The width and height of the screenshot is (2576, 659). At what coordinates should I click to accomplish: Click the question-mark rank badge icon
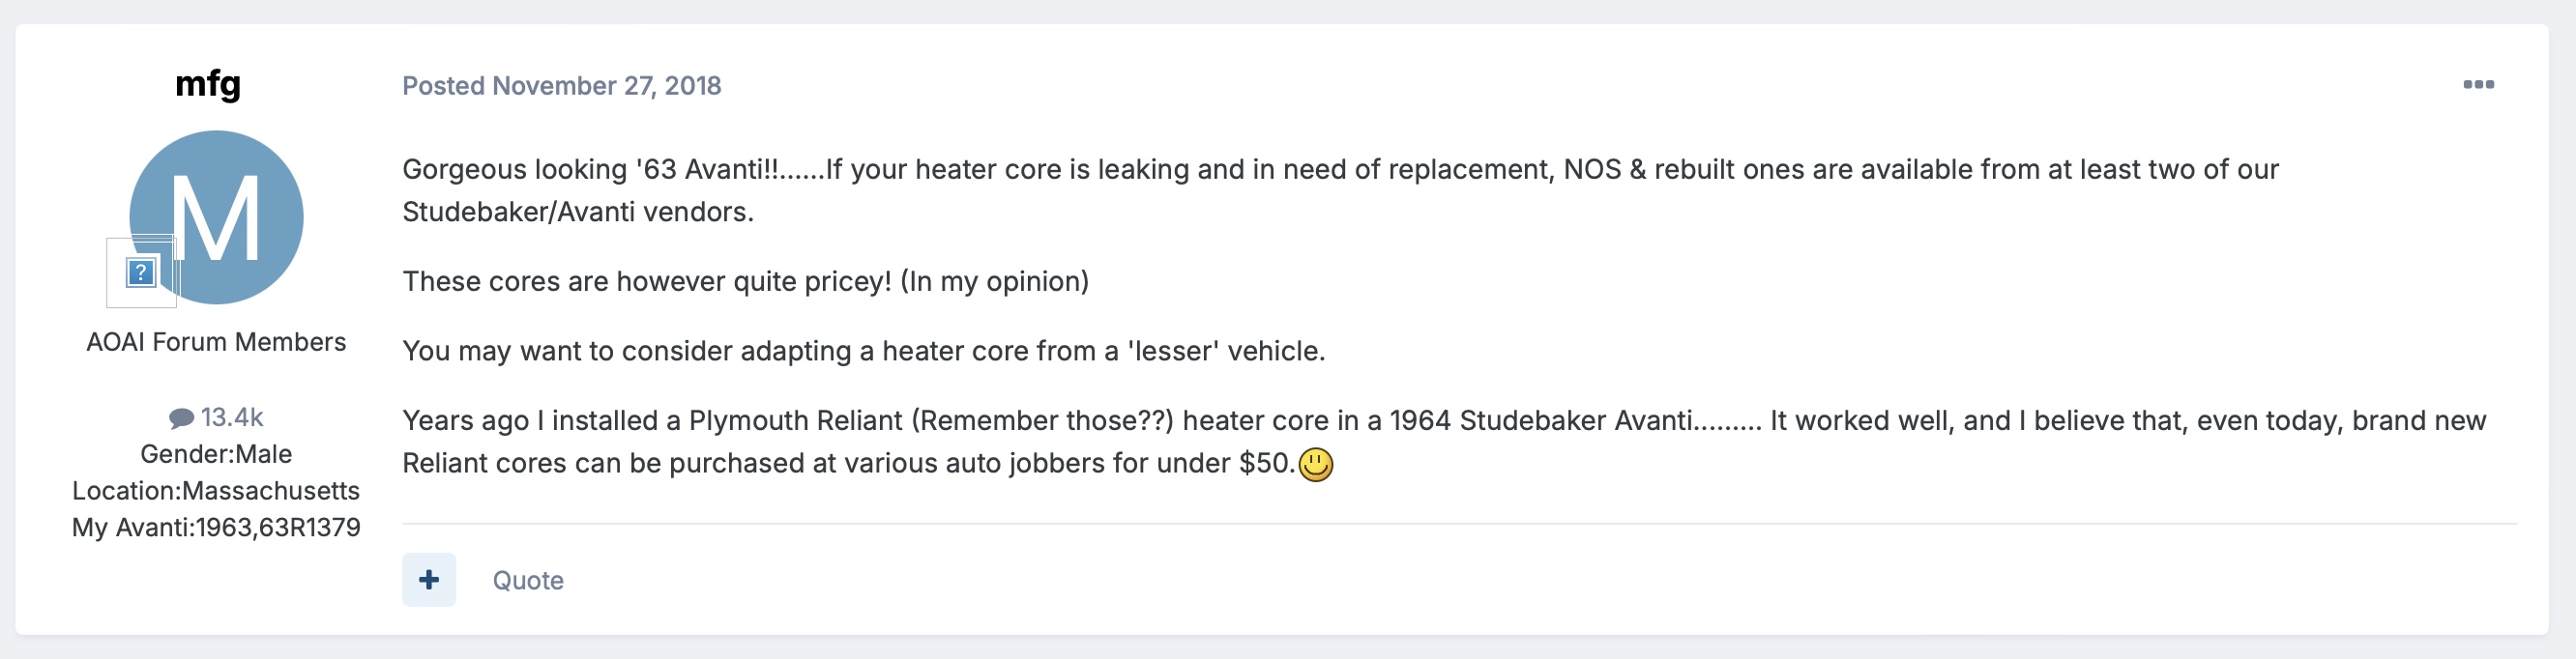(141, 272)
